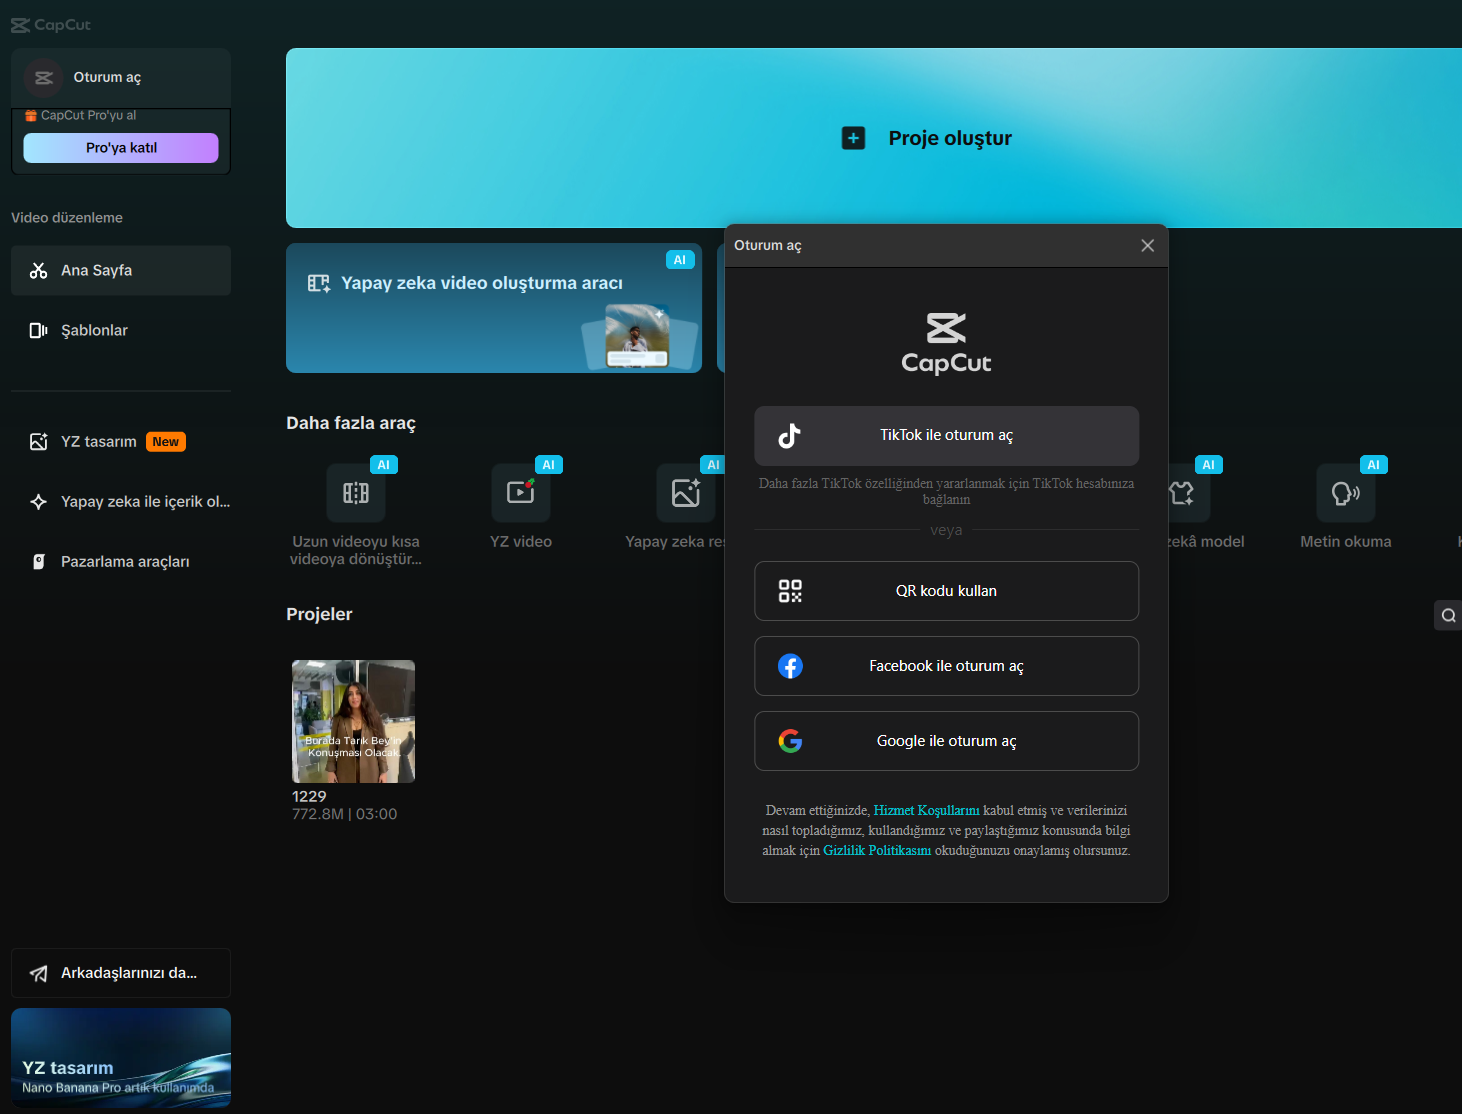1462x1114 pixels.
Task: Open the YZ video tool icon
Action: pyautogui.click(x=521, y=492)
